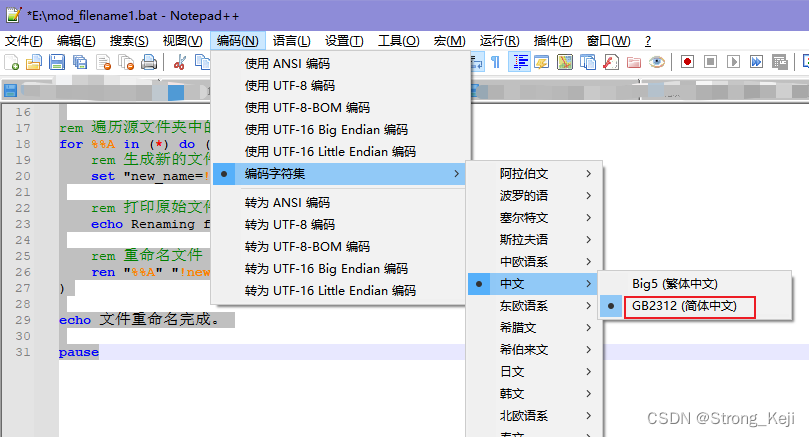Image resolution: width=809 pixels, height=437 pixels.
Task: Click Run Macro Multiple Times icon
Action: pyautogui.click(x=756, y=62)
